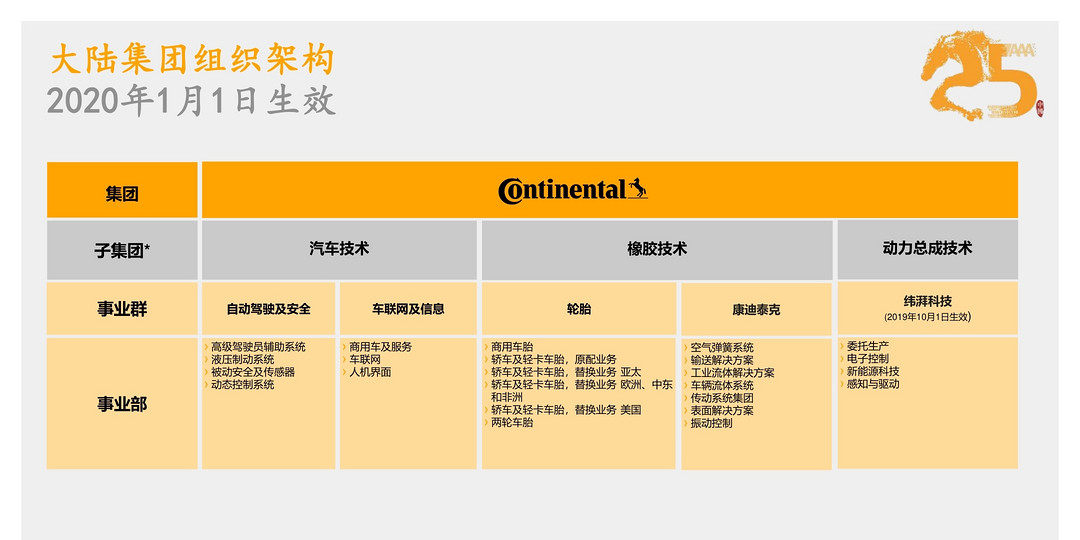Image resolution: width=1080 pixels, height=540 pixels.
Task: Click the 轮胎 business group cell
Action: pyautogui.click(x=579, y=309)
